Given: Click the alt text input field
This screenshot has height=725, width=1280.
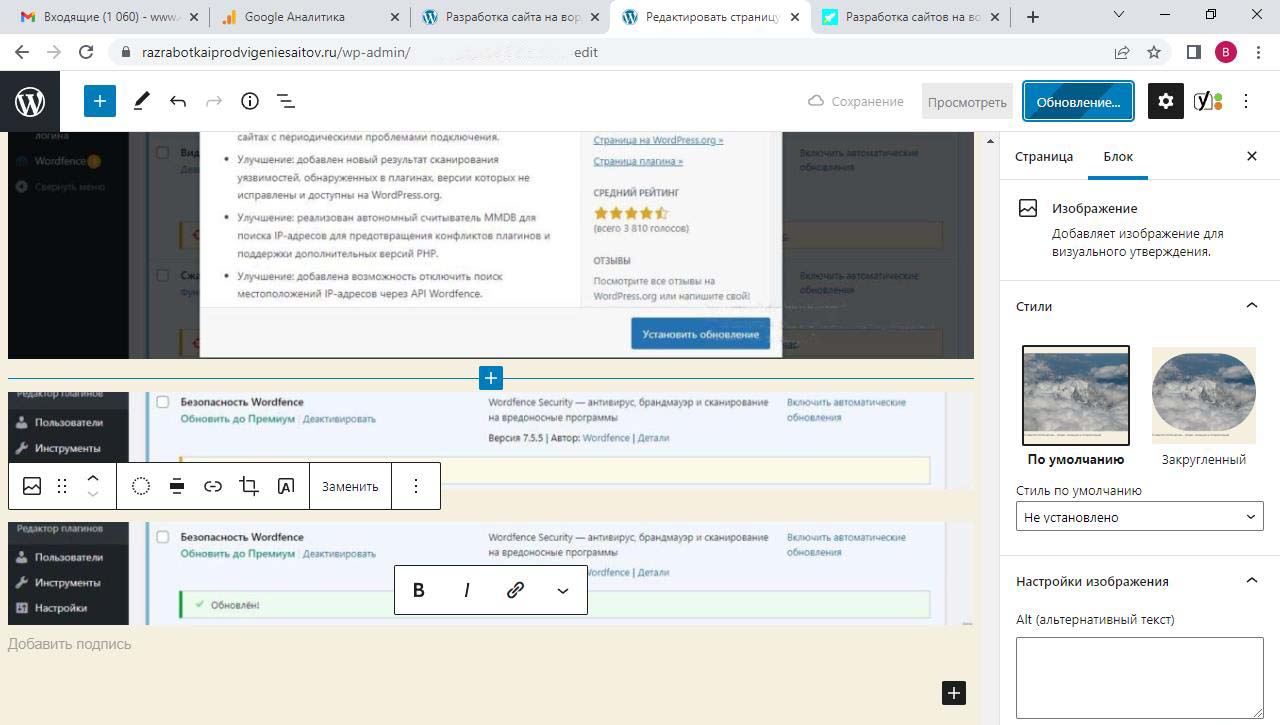Looking at the screenshot, I should coord(1139,677).
